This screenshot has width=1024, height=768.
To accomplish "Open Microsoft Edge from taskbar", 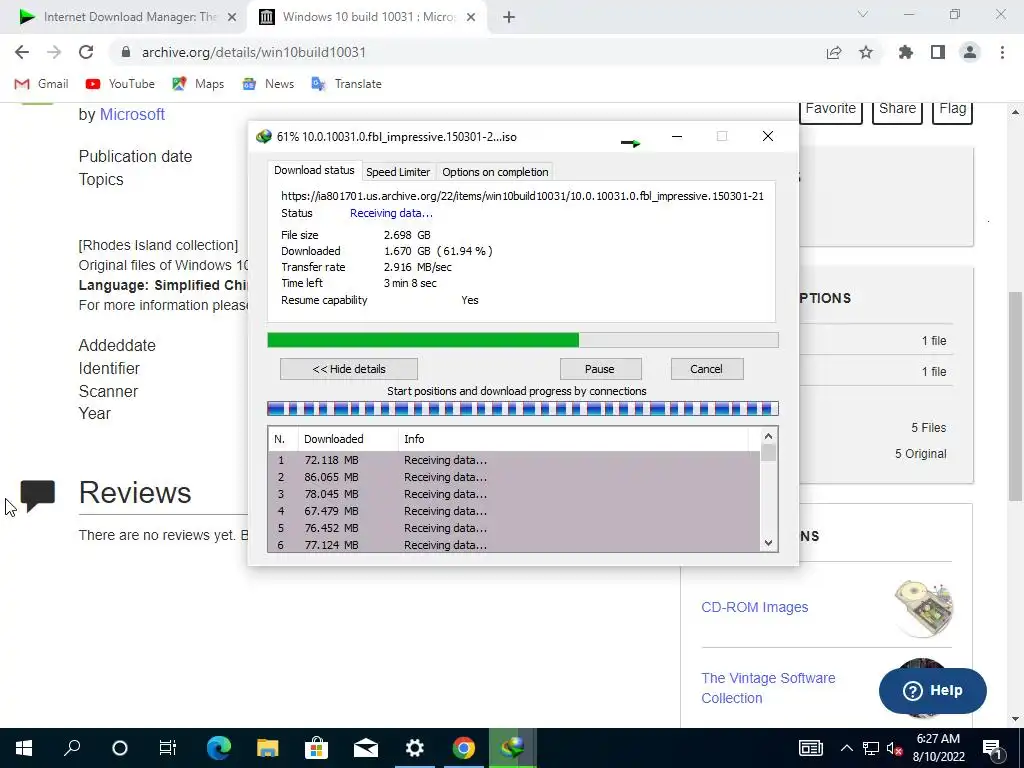I will click(219, 748).
